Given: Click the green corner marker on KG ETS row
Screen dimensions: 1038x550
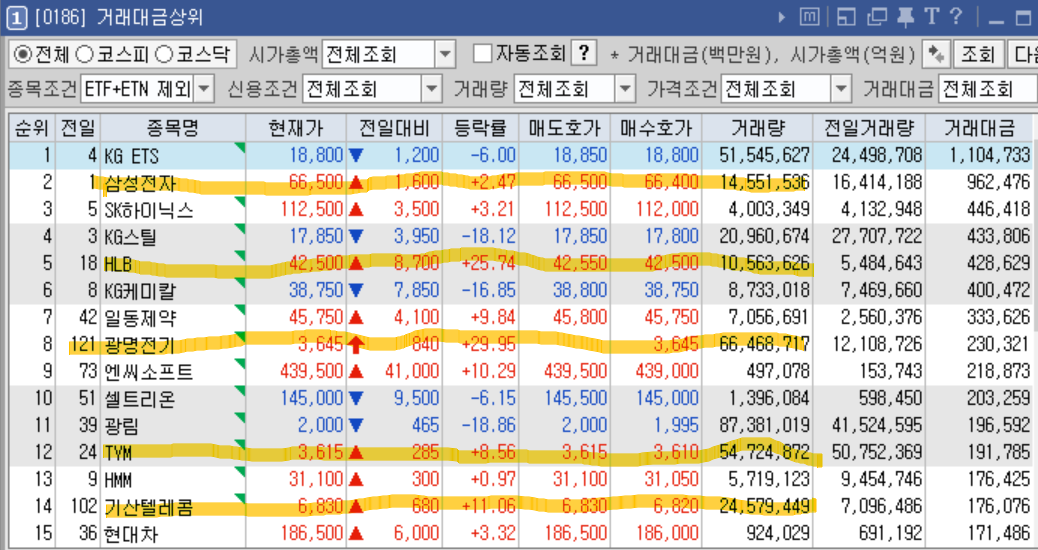Looking at the screenshot, I should point(240,148).
